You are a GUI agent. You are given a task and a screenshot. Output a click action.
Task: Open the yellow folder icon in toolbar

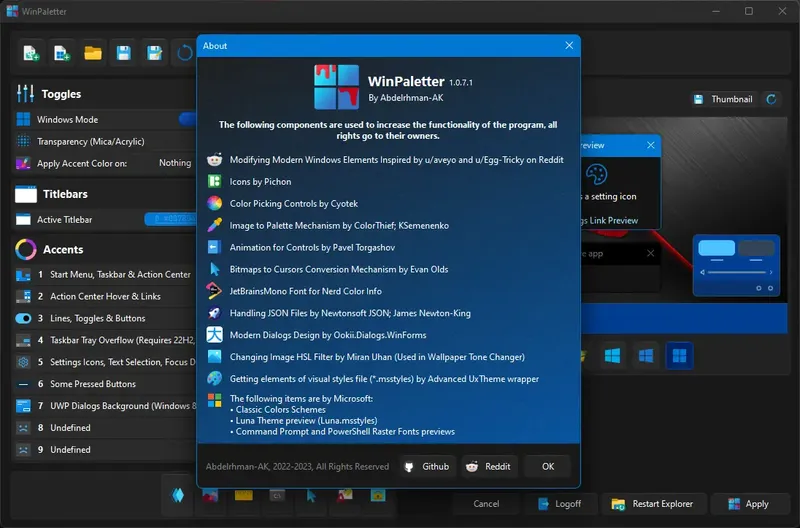coord(93,53)
